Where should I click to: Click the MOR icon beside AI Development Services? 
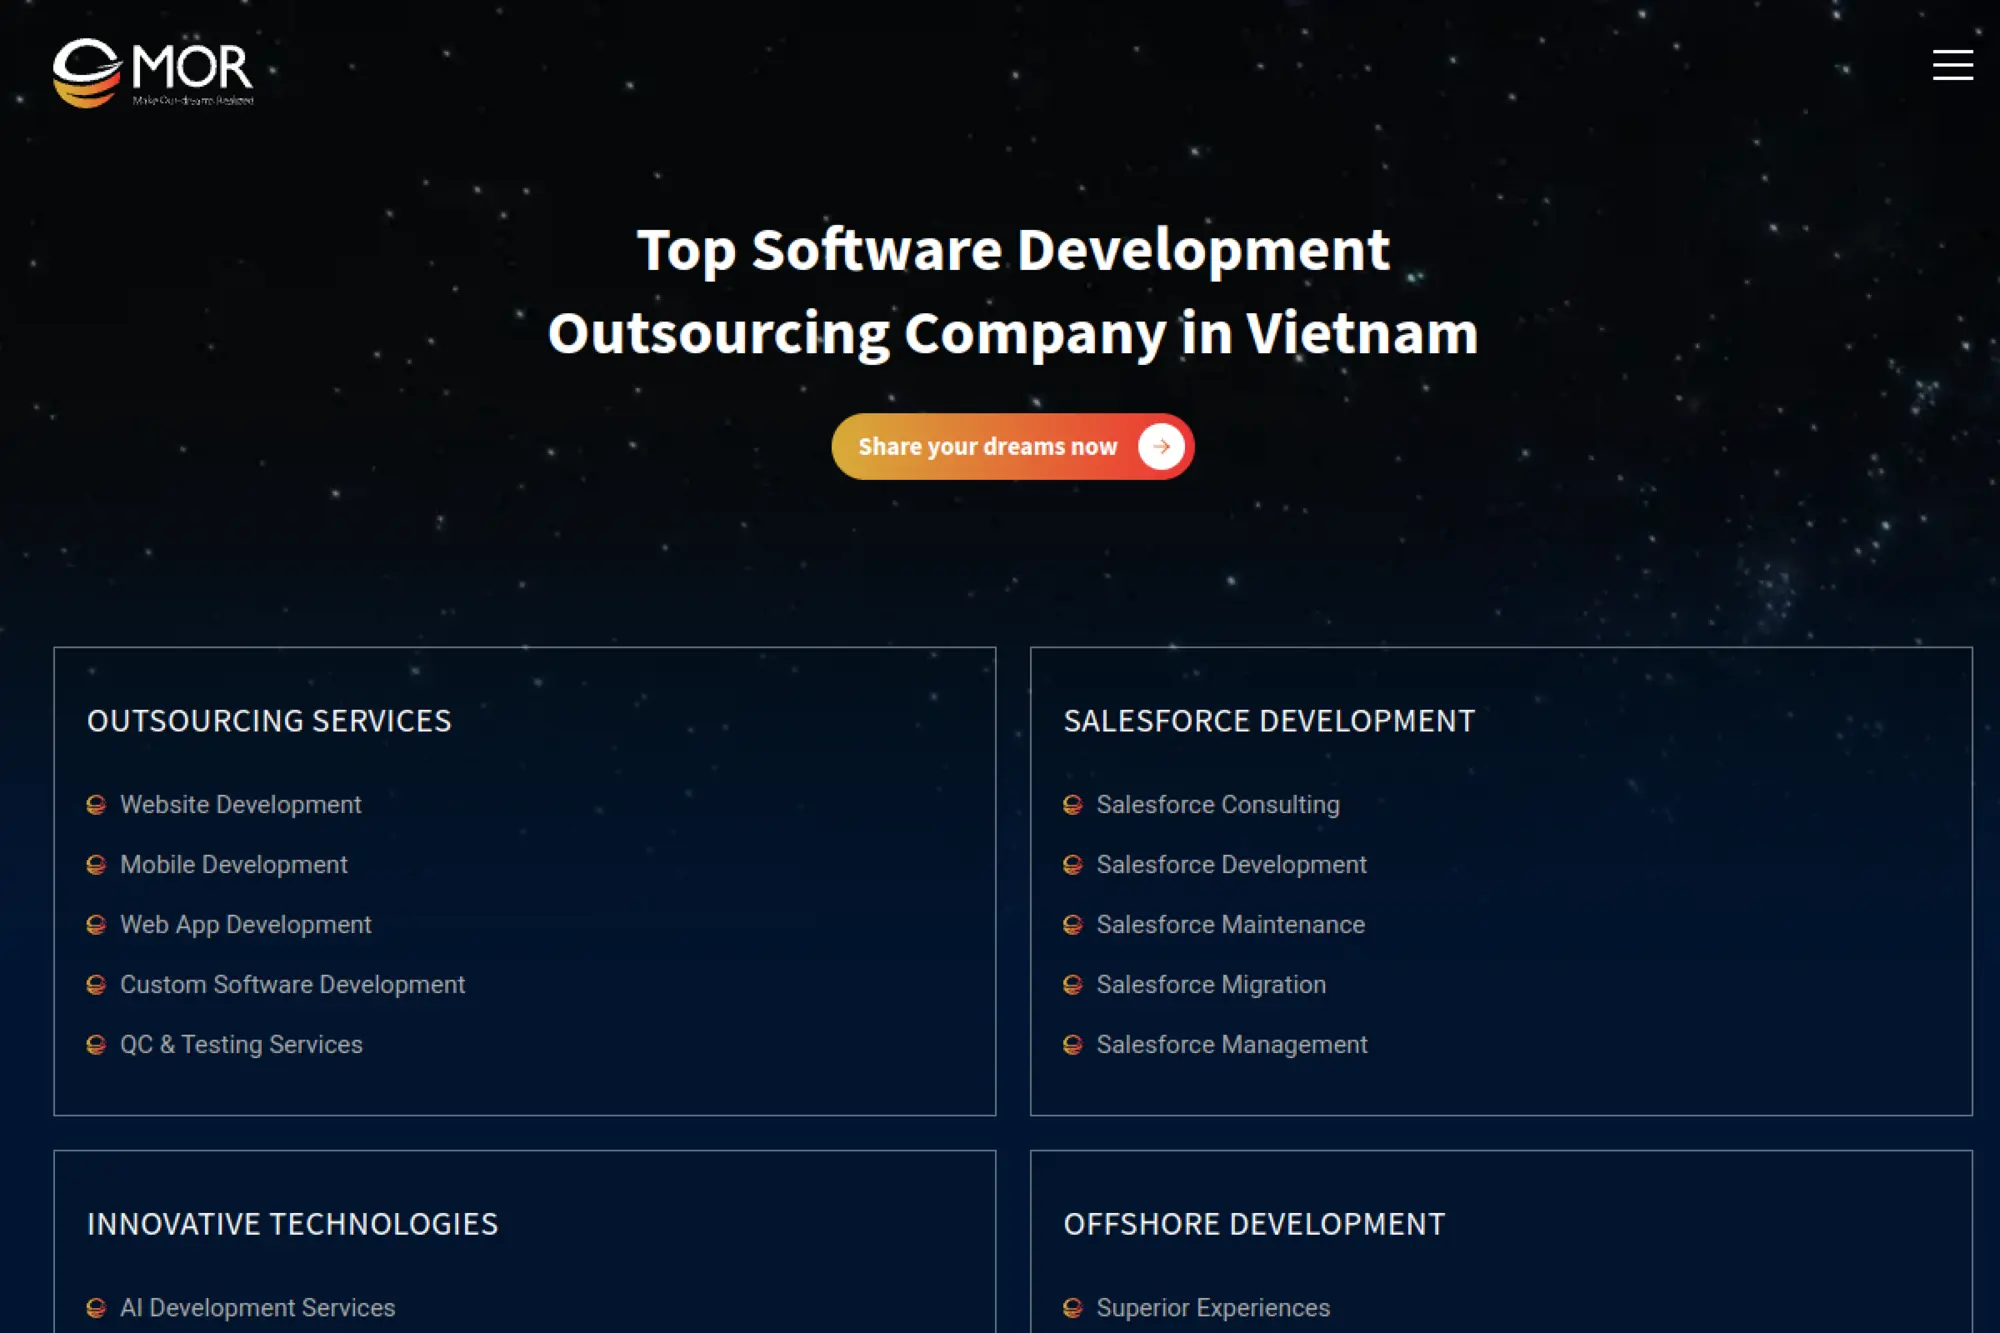click(95, 1307)
